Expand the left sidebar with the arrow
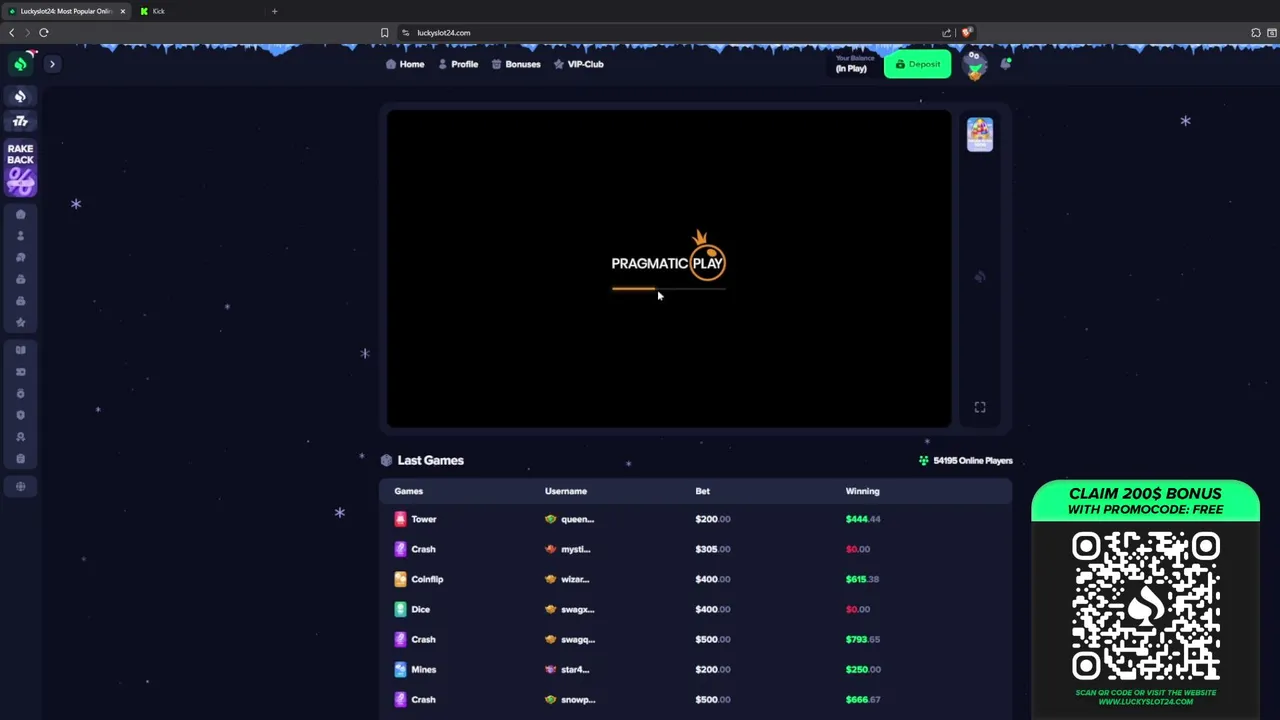This screenshot has height=720, width=1280. tap(52, 64)
